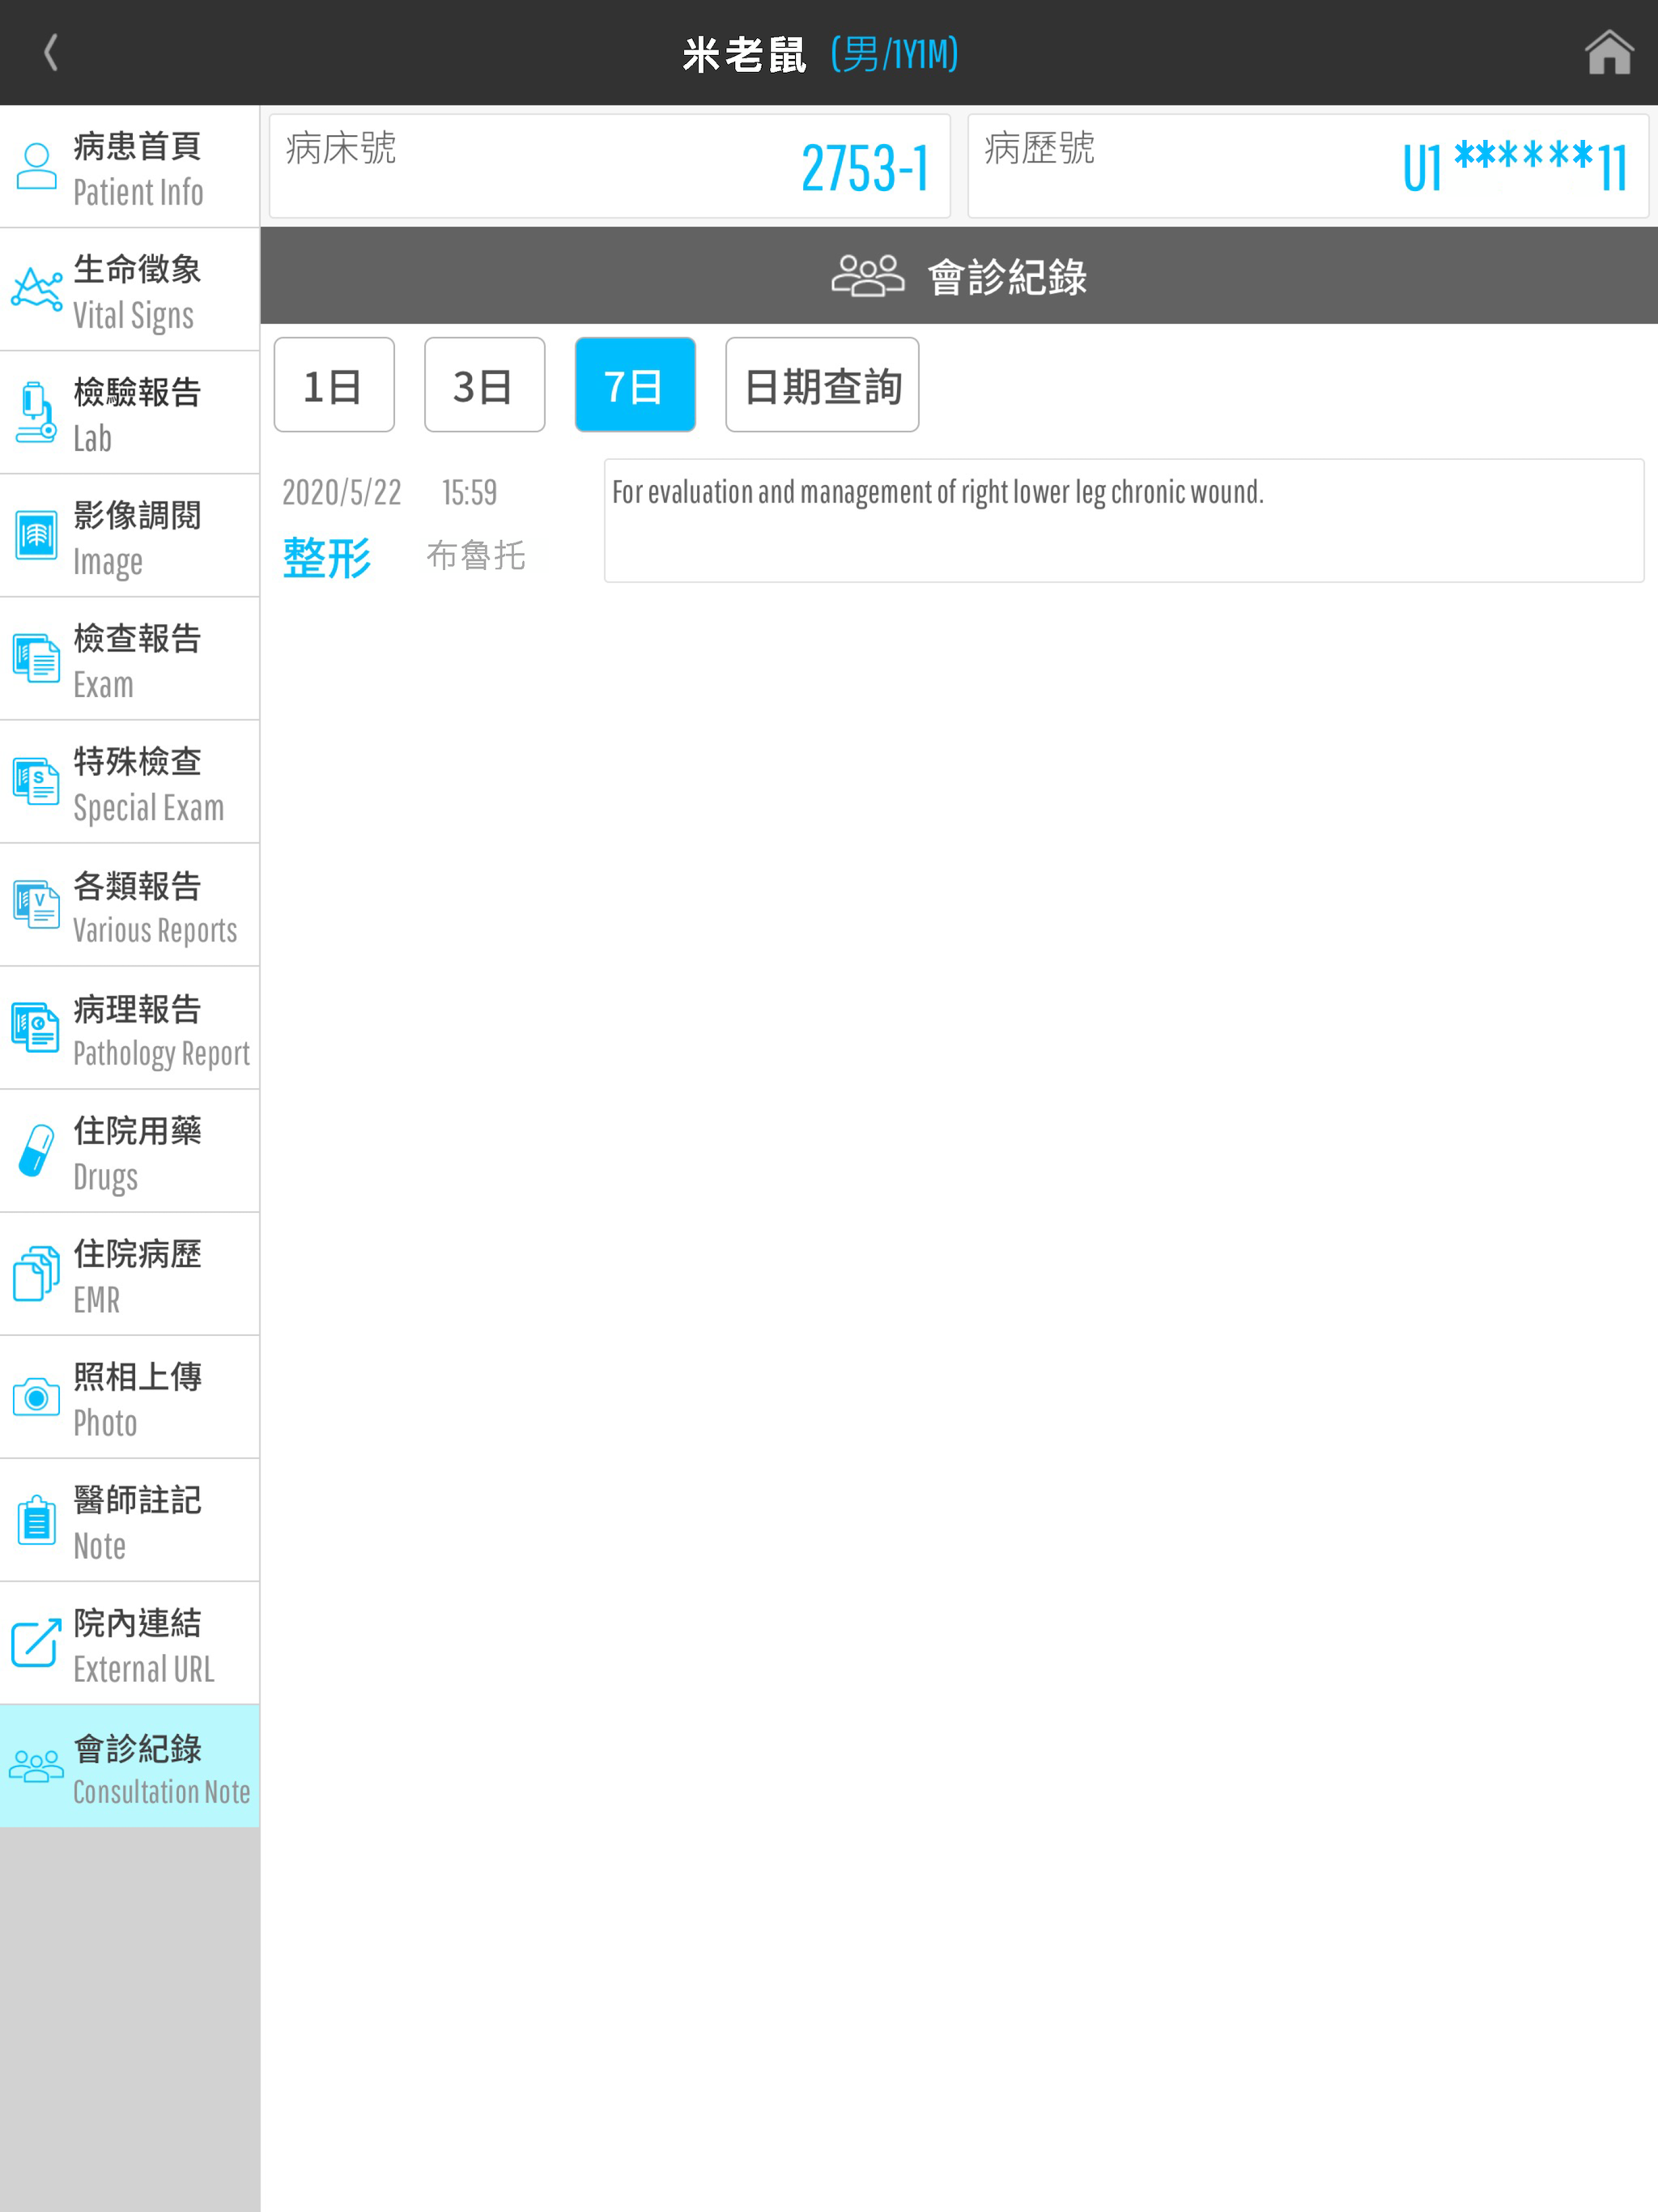Screen dimensions: 1658x2212
Task: Filter records to 3日
Action: click(484, 385)
